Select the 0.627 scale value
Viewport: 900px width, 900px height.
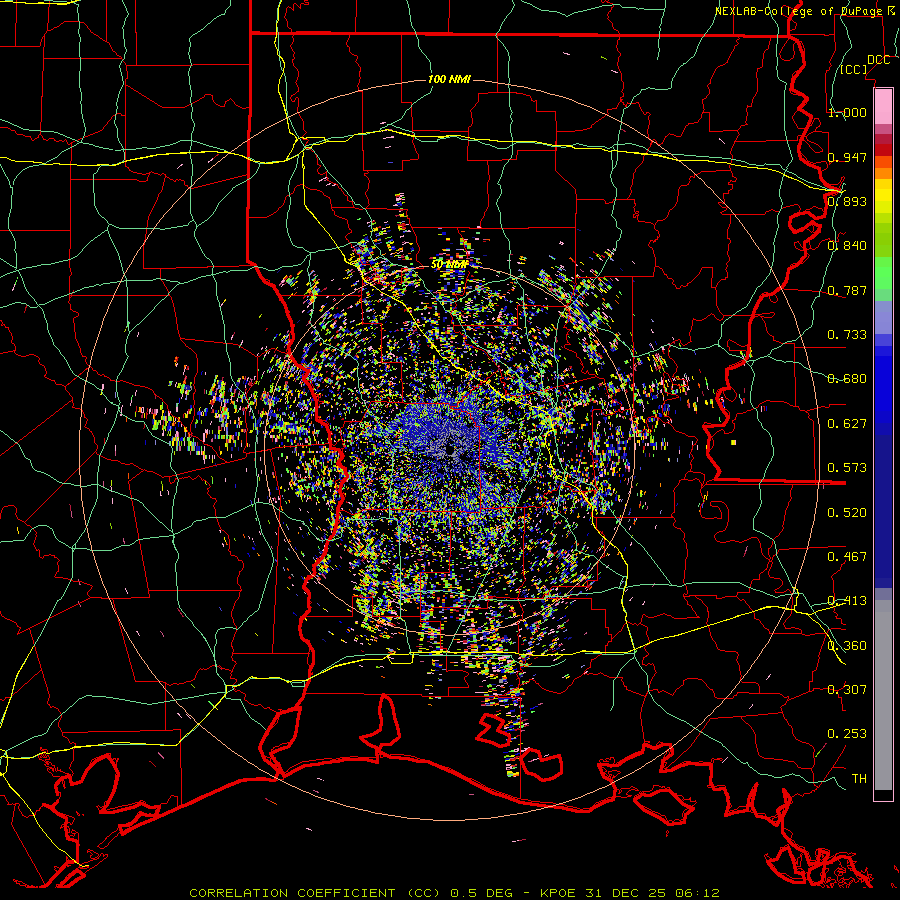click(x=847, y=424)
